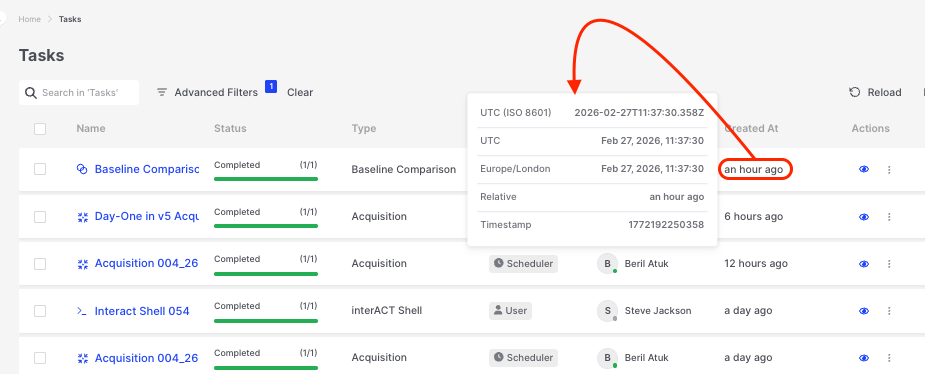Click the Day-One in v5 acquisition icon
Viewport: 925px width, 374px height.
click(83, 216)
